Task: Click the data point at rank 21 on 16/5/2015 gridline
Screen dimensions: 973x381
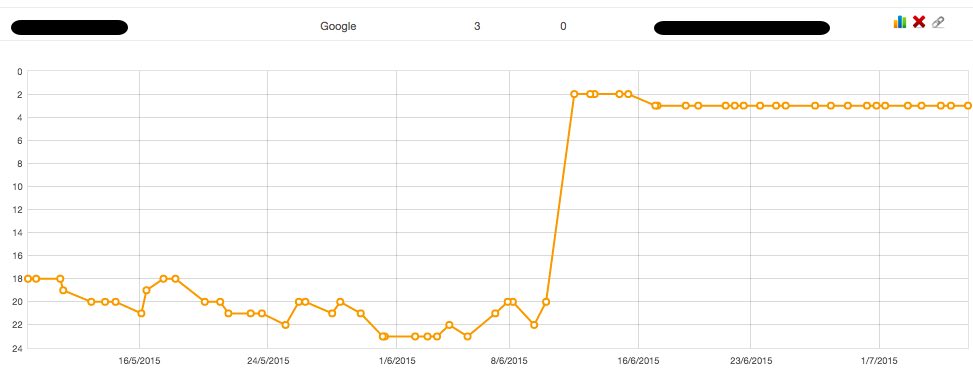Action: click(x=141, y=313)
